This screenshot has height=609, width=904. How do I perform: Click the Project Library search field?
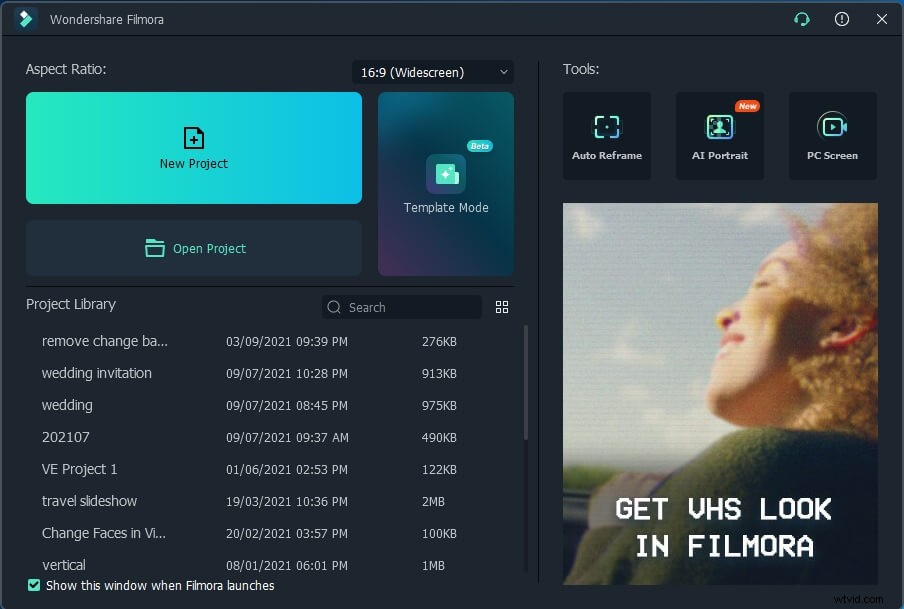pos(410,307)
